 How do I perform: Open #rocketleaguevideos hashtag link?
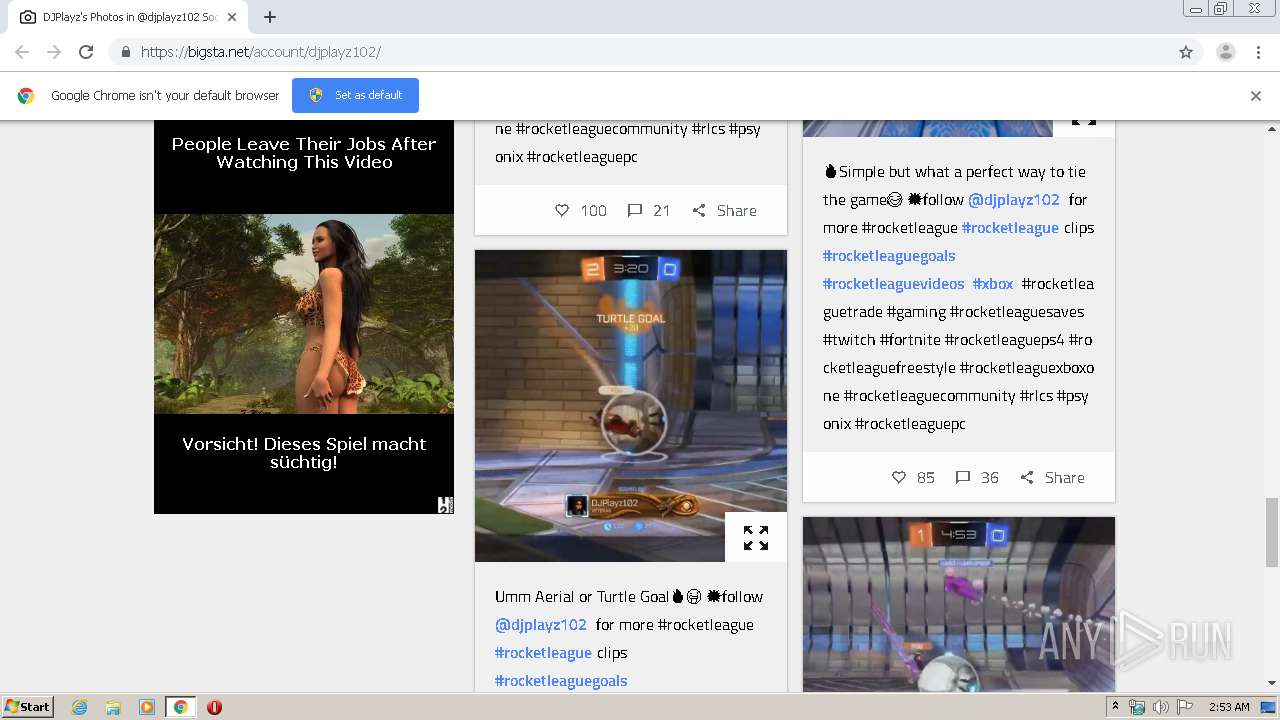point(894,283)
